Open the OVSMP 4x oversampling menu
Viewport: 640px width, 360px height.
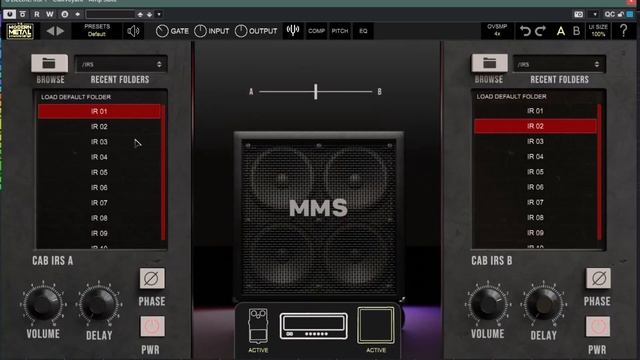coord(497,31)
